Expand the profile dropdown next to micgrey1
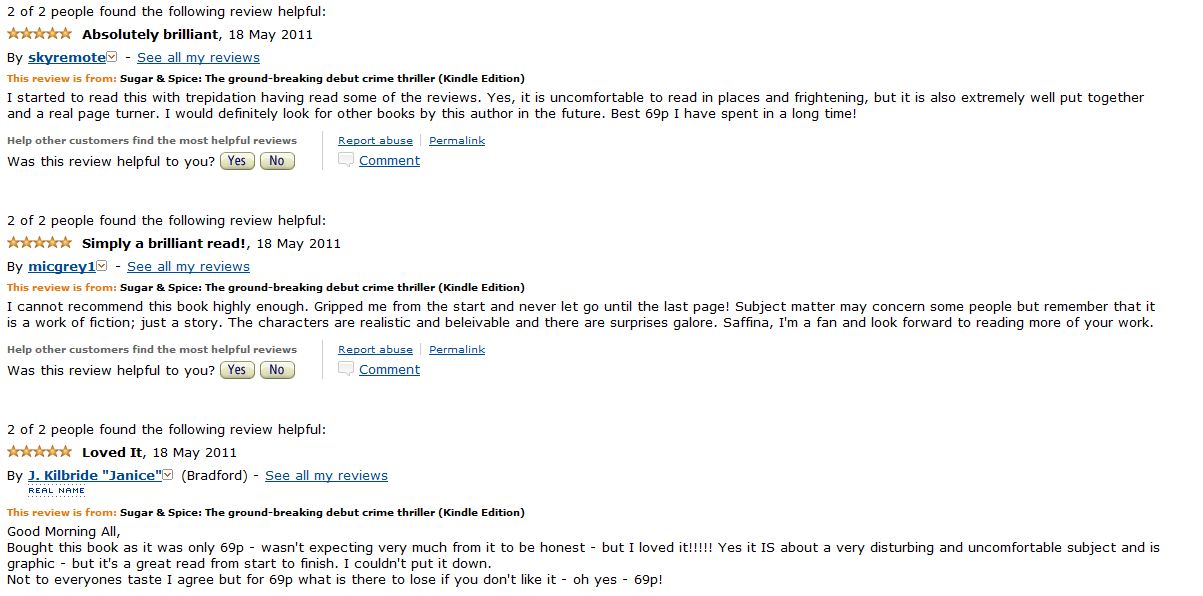This screenshot has height=596, width=1203. 102,267
